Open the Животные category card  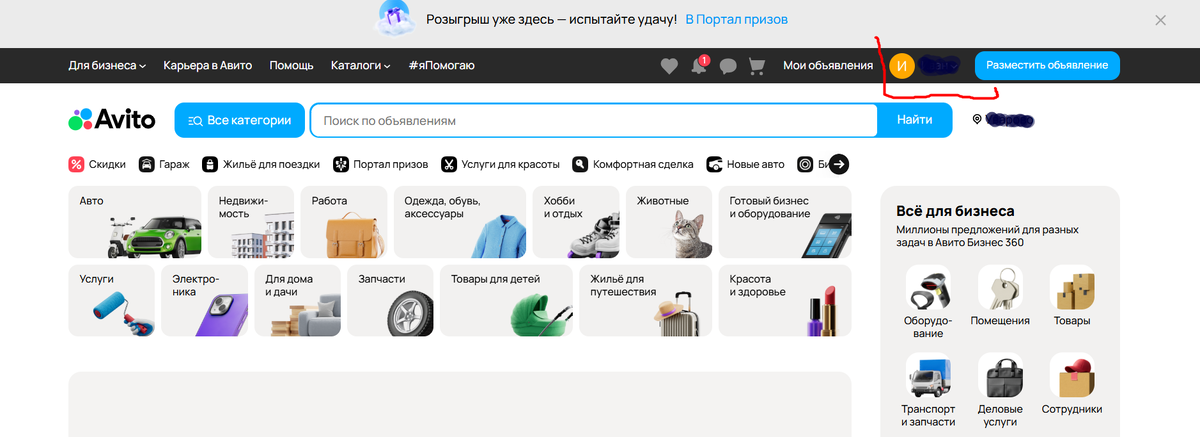pyautogui.click(x=669, y=222)
